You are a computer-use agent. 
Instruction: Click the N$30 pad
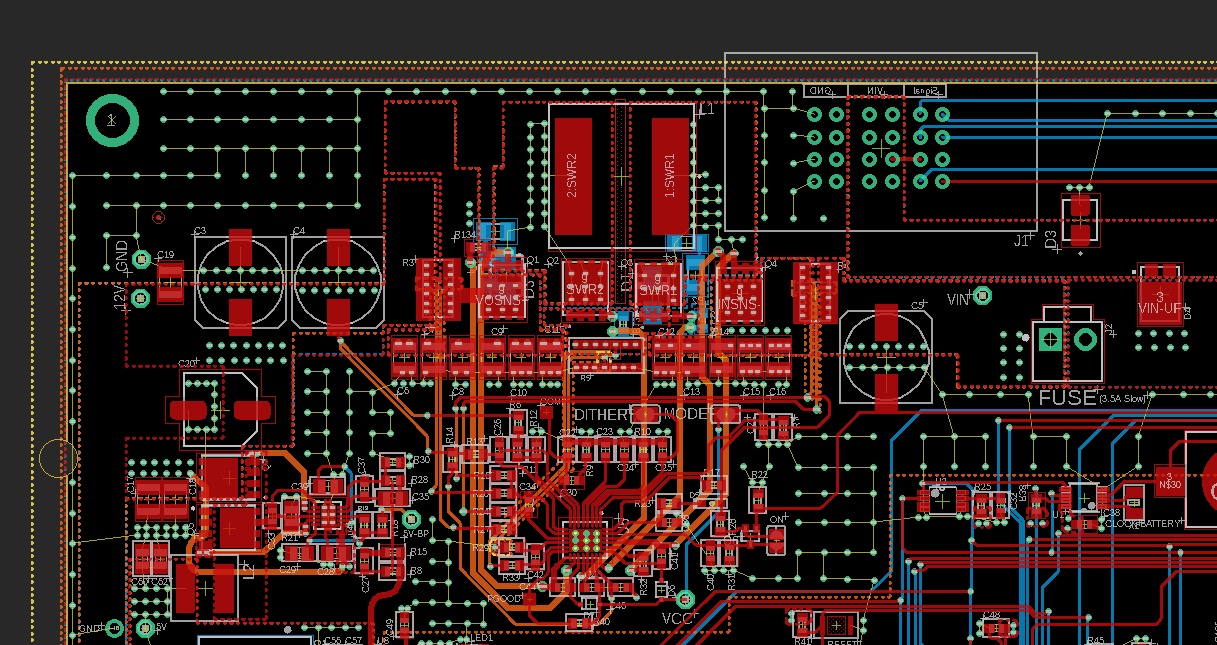point(1168,479)
